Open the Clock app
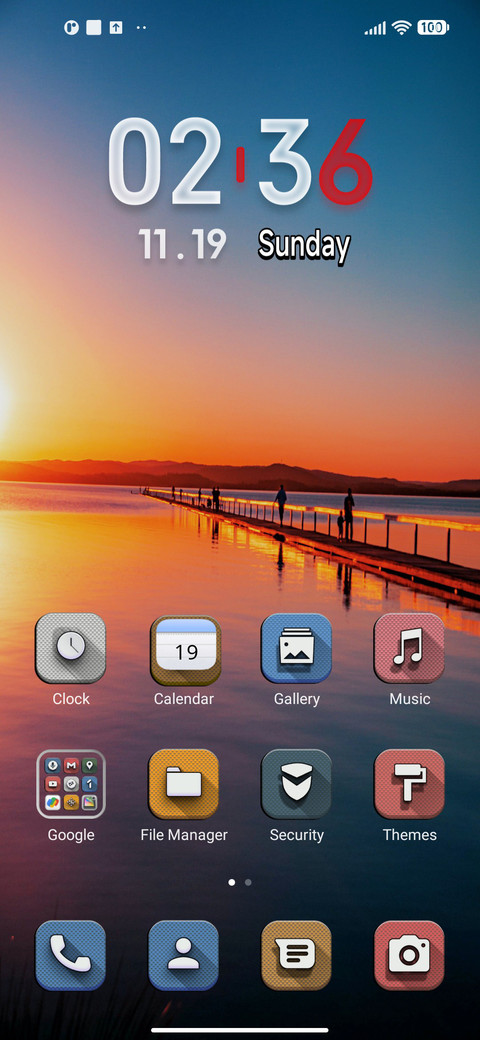This screenshot has width=480, height=1040. pyautogui.click(x=70, y=648)
